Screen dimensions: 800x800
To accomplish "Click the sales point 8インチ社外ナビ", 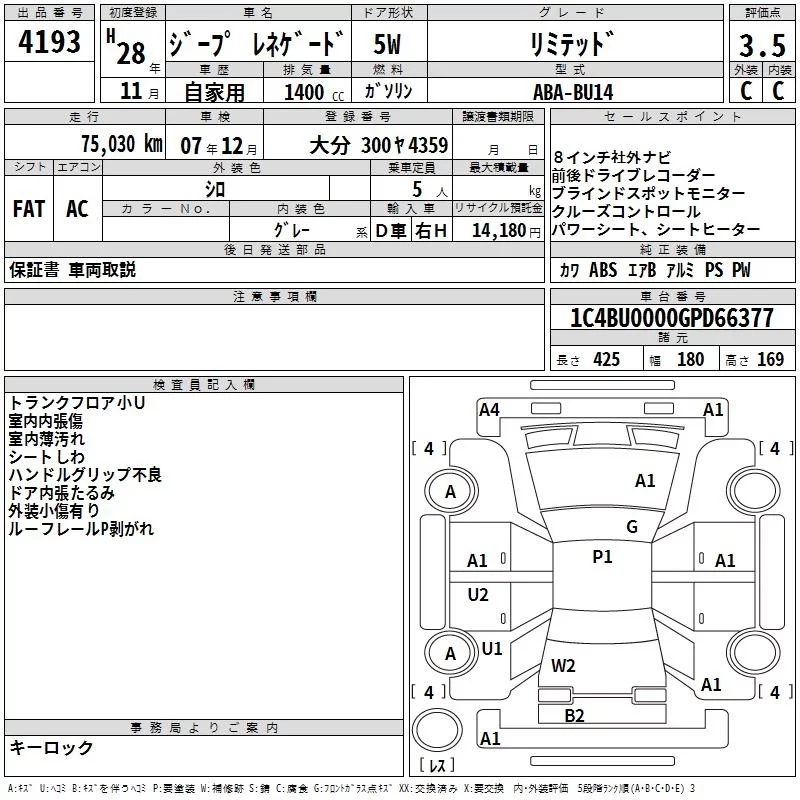I will pos(612,157).
